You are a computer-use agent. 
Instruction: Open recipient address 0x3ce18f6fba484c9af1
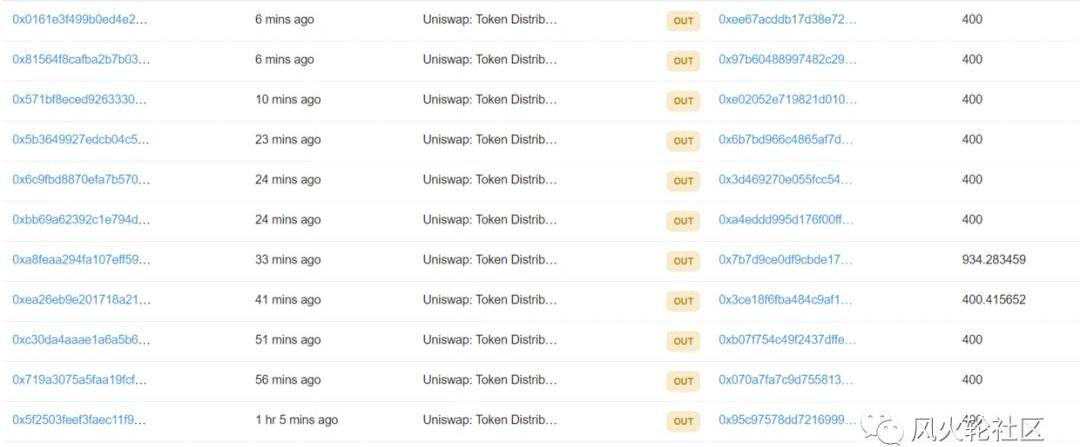pyautogui.click(x=787, y=299)
